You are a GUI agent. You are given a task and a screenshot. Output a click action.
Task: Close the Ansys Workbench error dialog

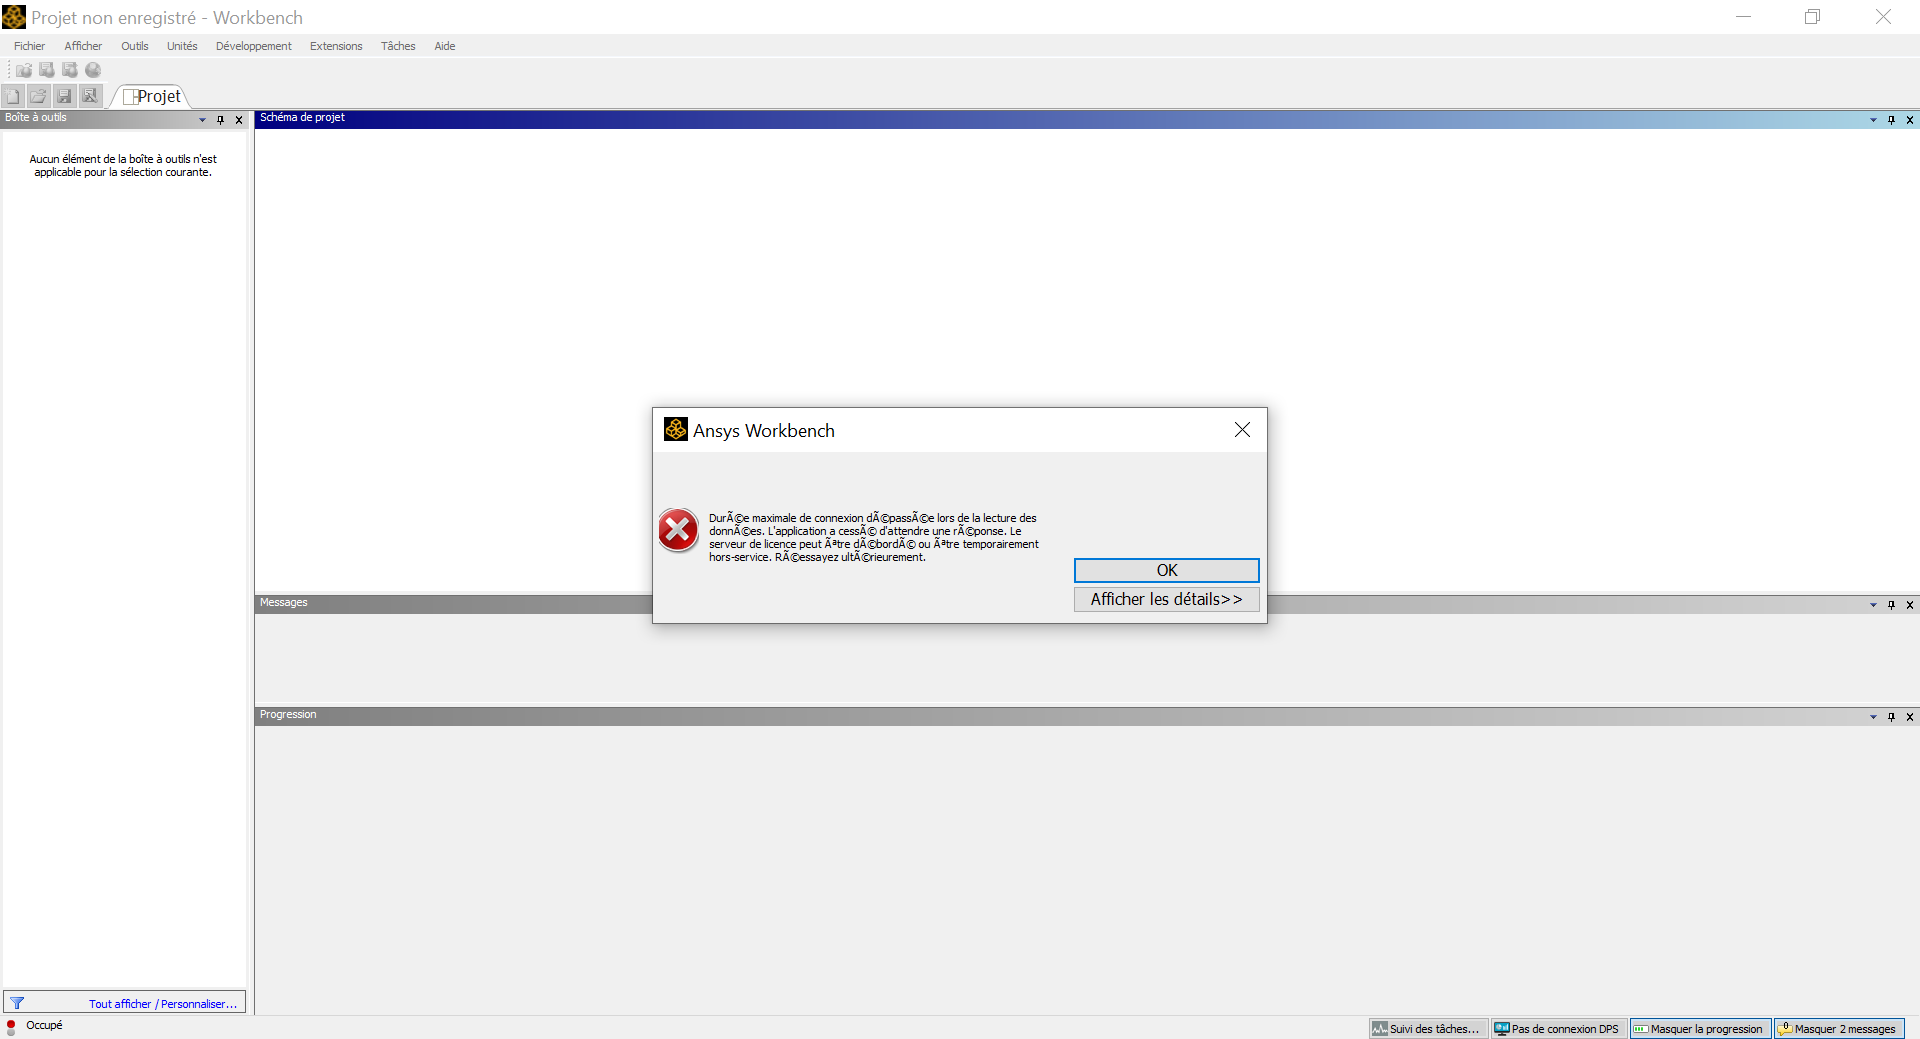1242,430
